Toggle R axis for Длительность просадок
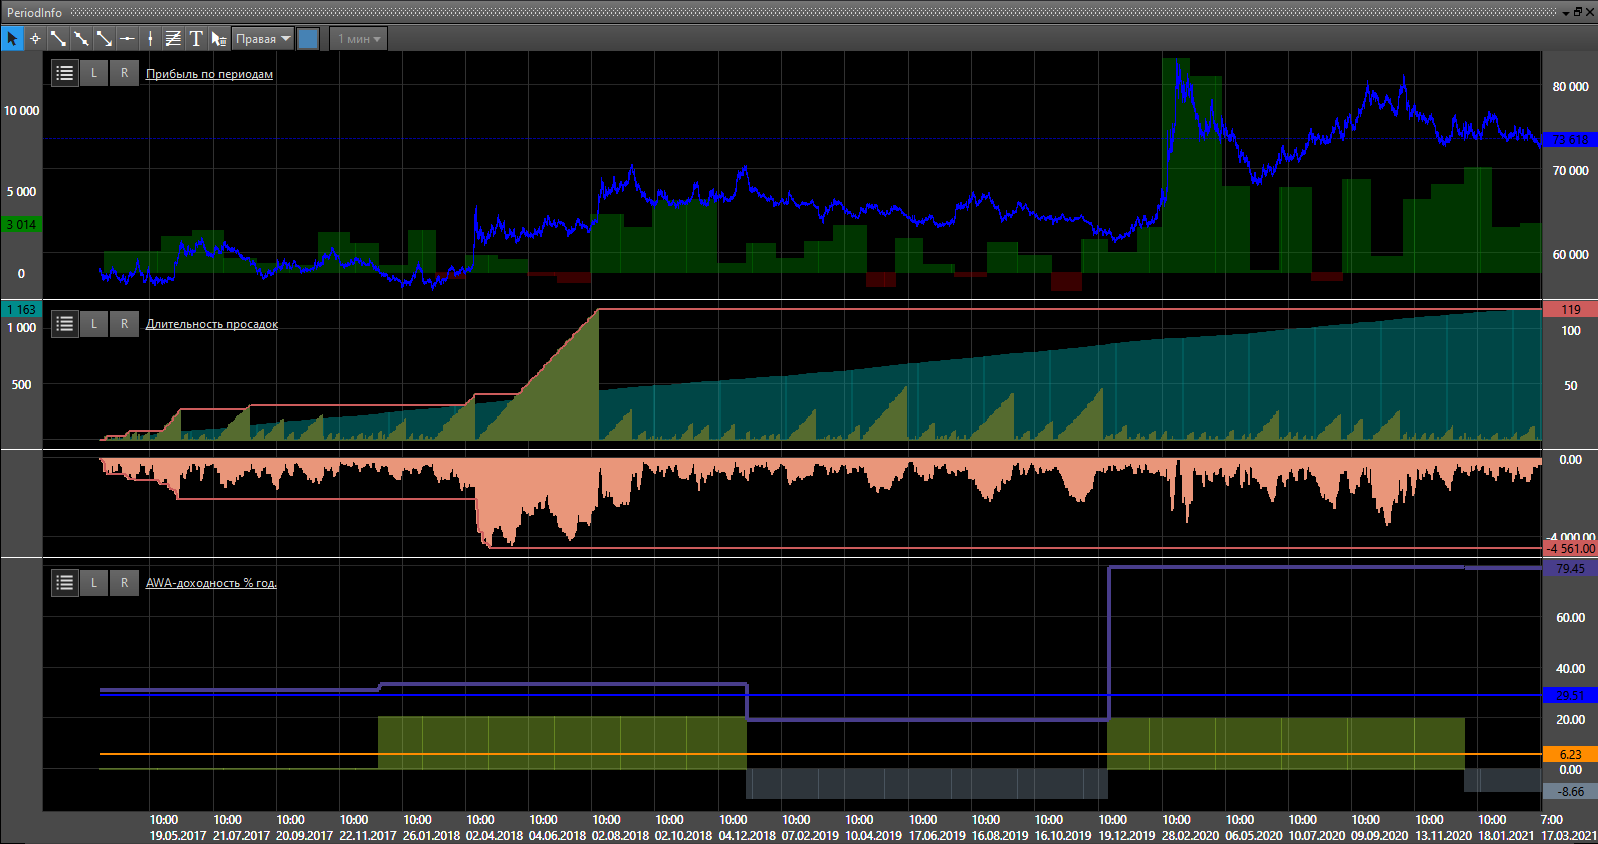 point(124,323)
